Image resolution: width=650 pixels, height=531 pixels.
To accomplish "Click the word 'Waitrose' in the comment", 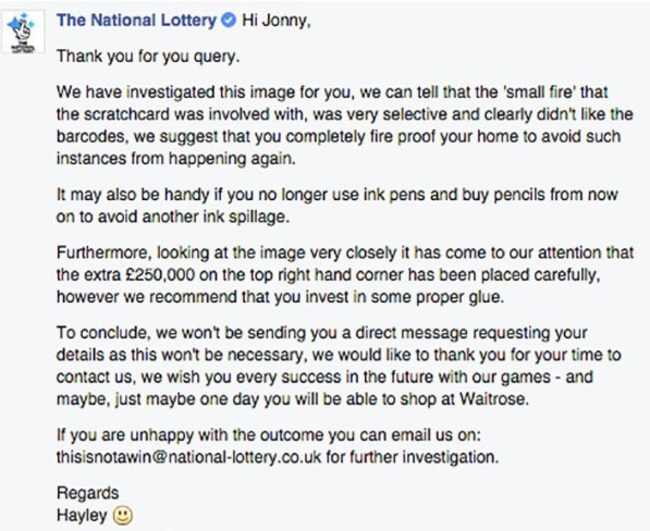I will [x=494, y=399].
